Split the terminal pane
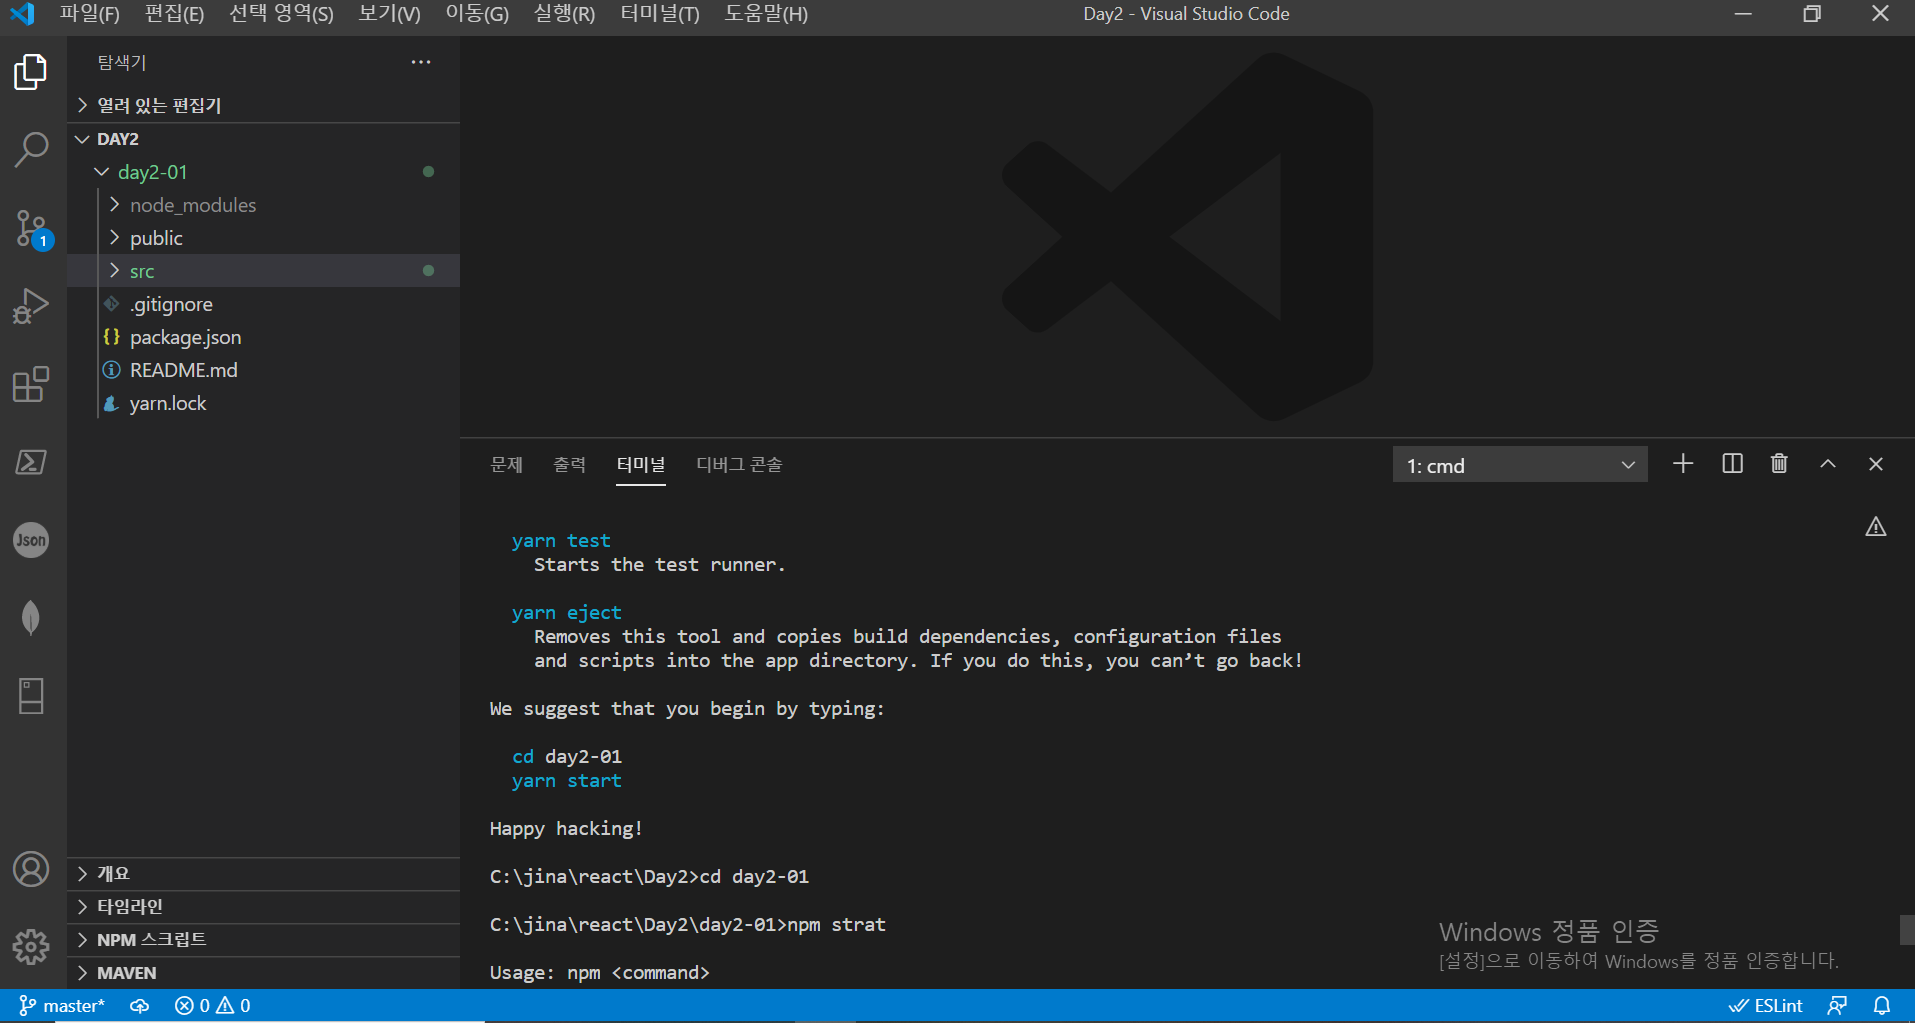 coord(1732,464)
